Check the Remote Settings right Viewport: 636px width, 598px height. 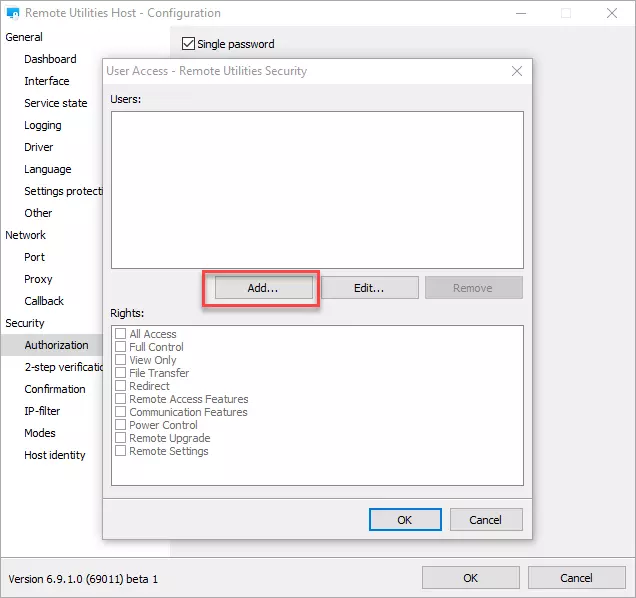point(121,451)
